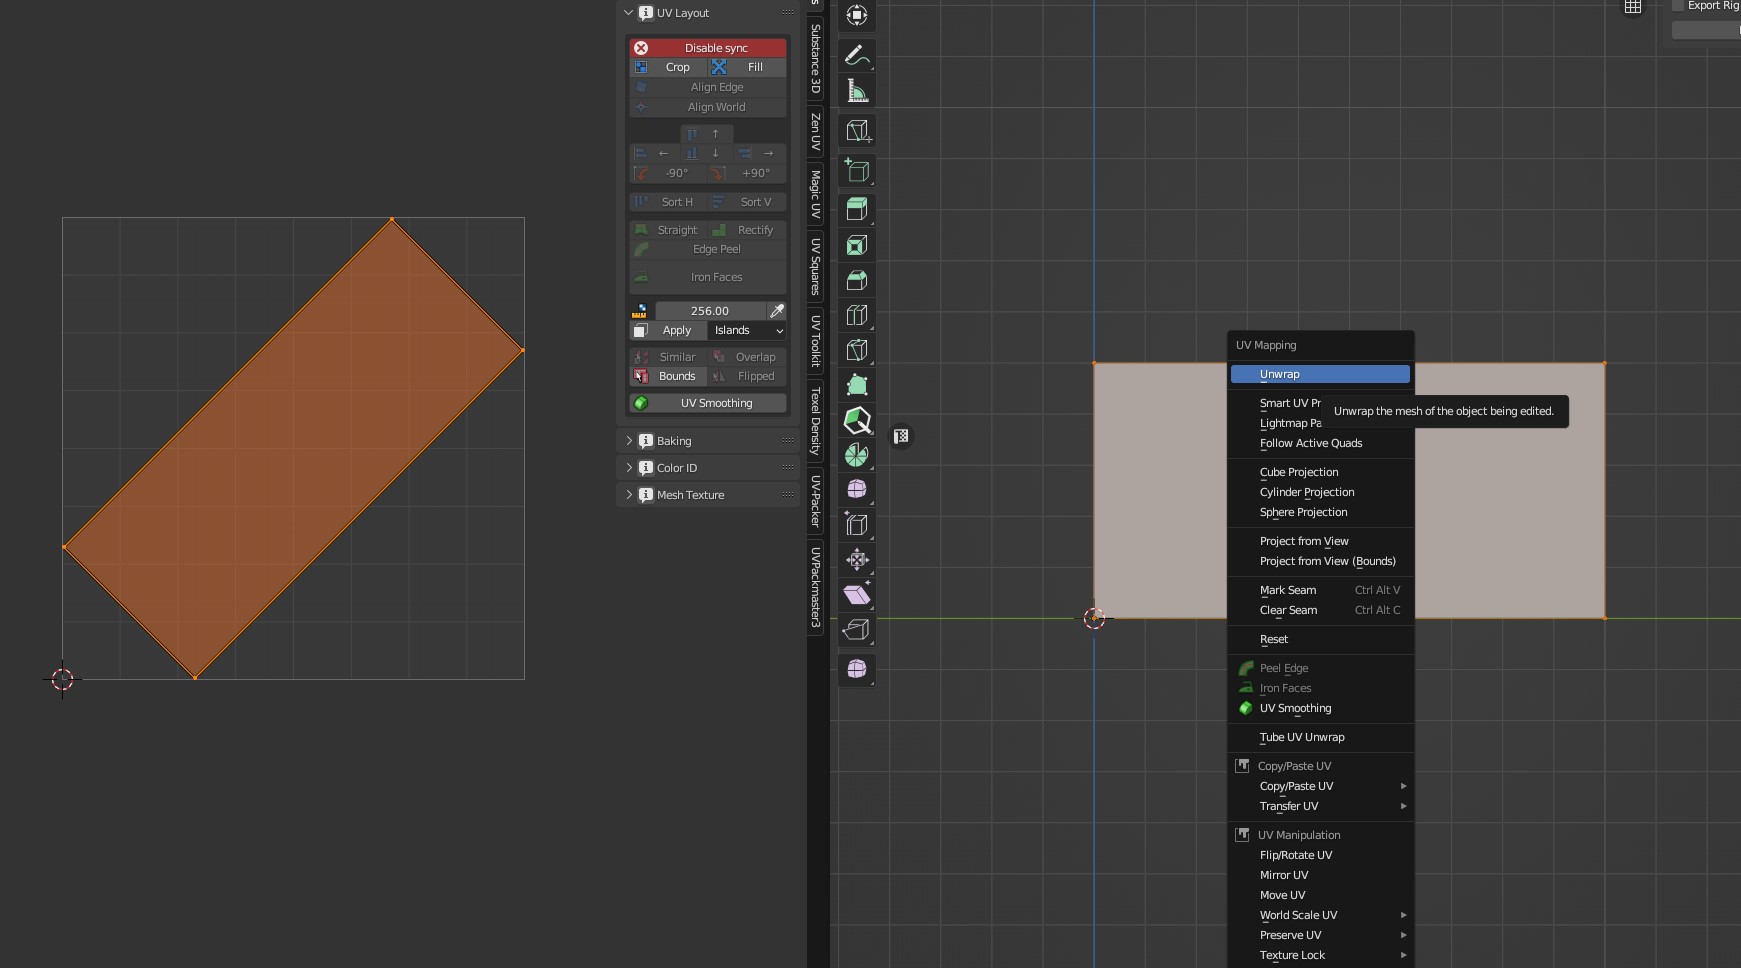Open the Islands dropdown
1741x968 pixels.
[x=747, y=330]
